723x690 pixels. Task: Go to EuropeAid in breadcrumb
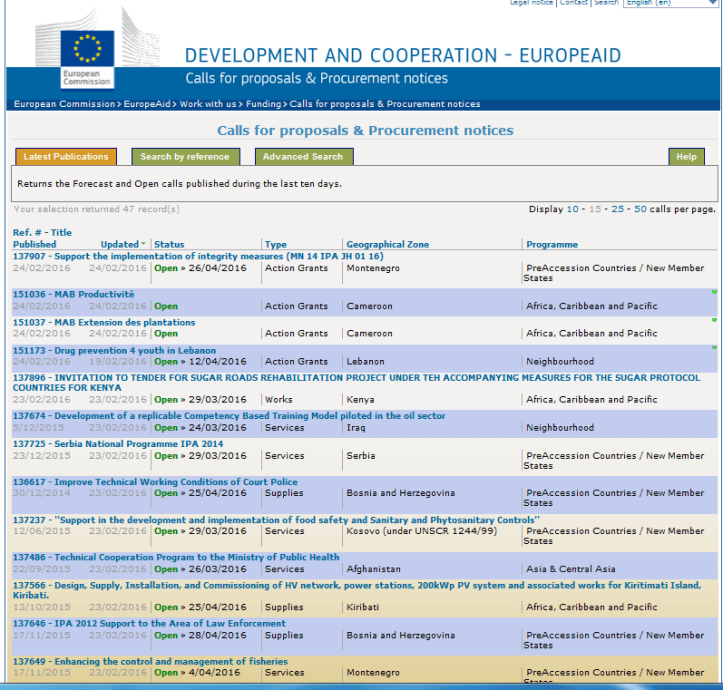pos(149,104)
